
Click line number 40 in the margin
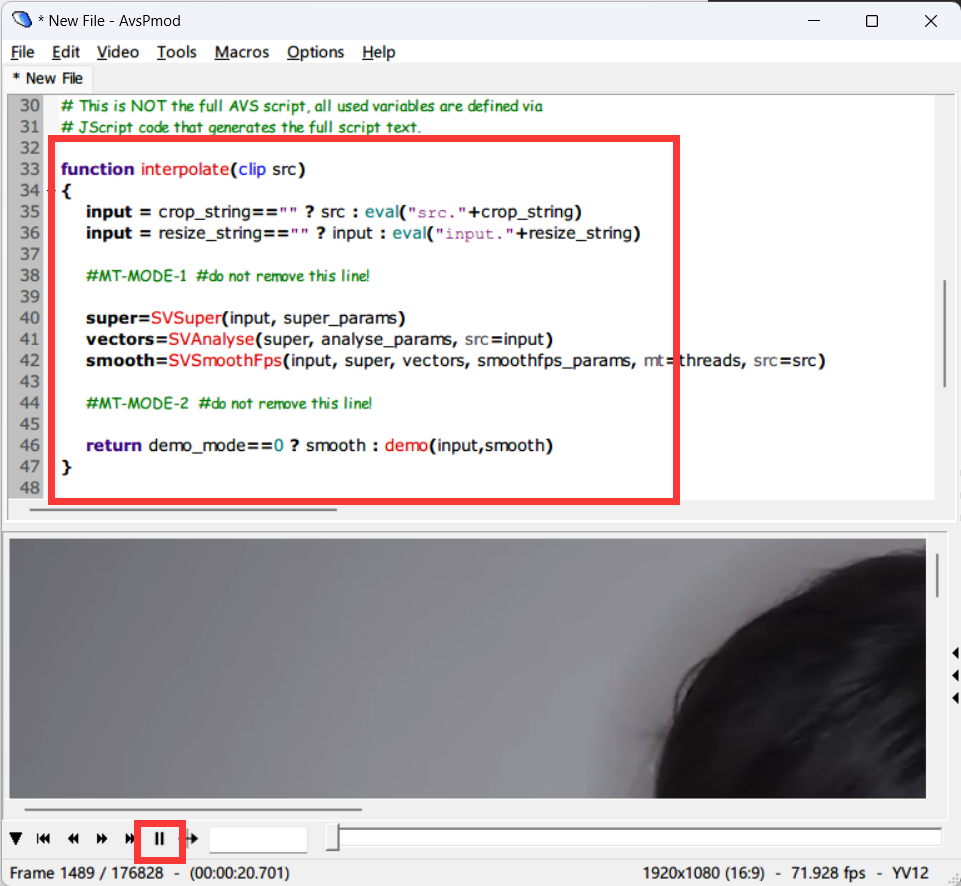point(29,318)
